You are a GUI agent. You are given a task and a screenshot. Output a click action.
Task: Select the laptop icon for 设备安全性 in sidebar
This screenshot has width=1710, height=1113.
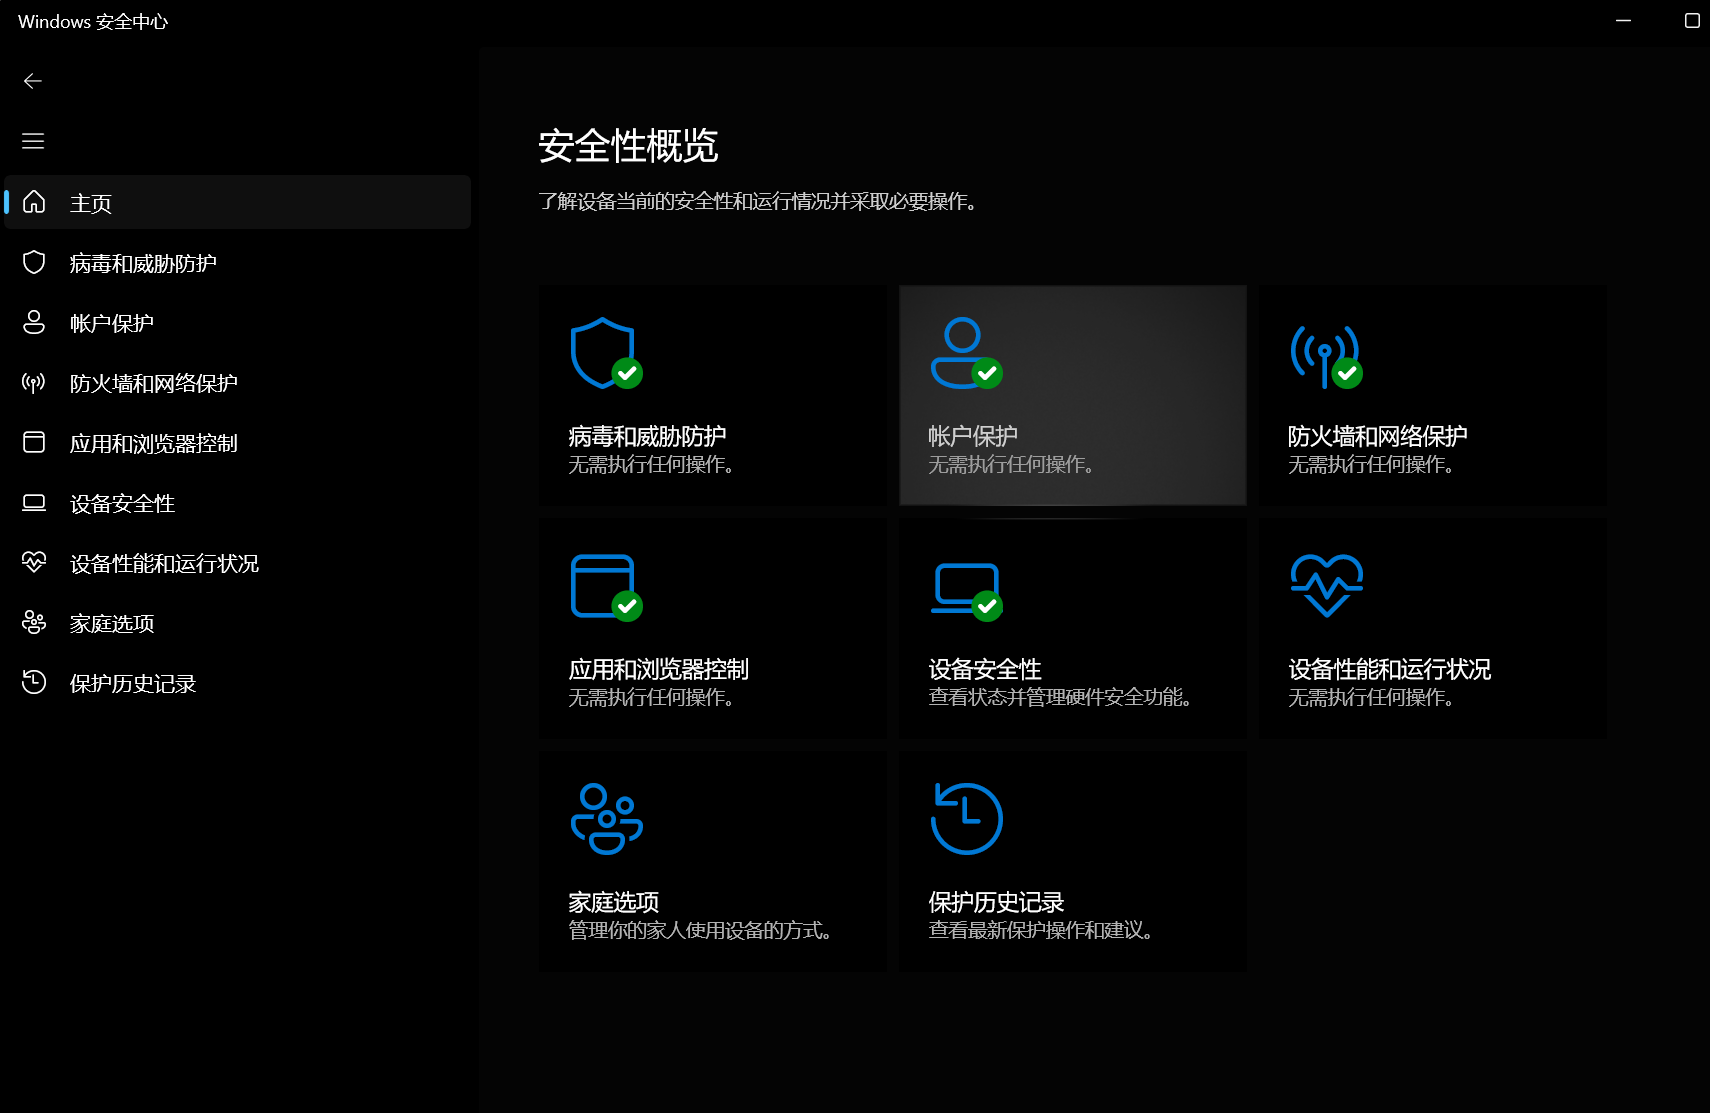[x=34, y=502]
